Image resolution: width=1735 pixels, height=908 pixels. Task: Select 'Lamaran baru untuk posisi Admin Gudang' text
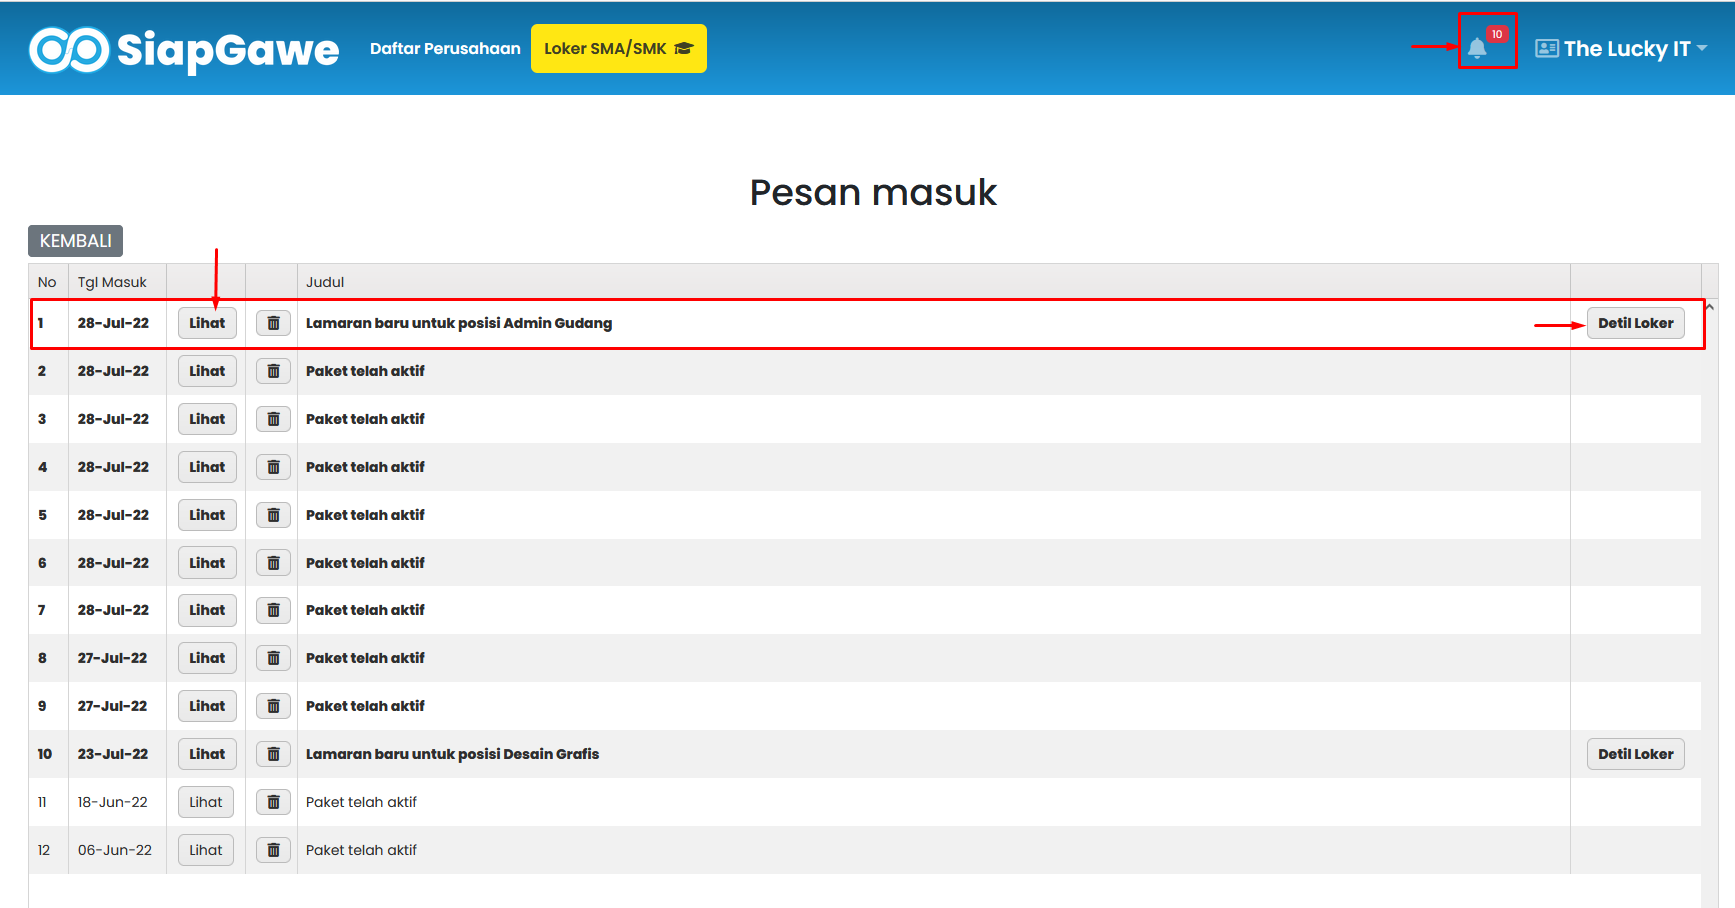coord(459,323)
